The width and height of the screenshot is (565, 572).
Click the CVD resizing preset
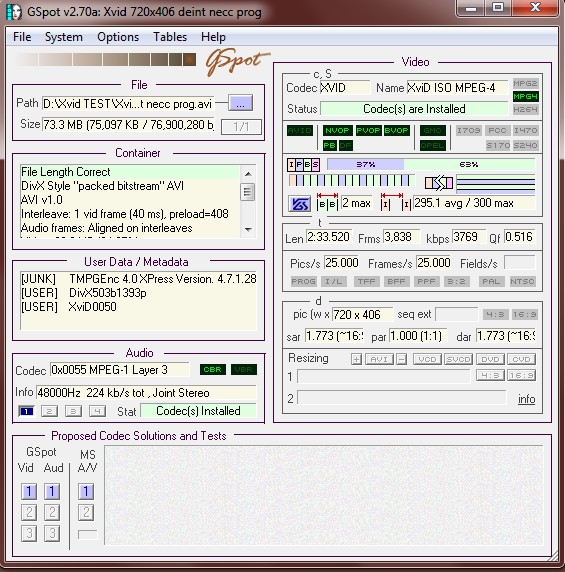pyautogui.click(x=522, y=359)
